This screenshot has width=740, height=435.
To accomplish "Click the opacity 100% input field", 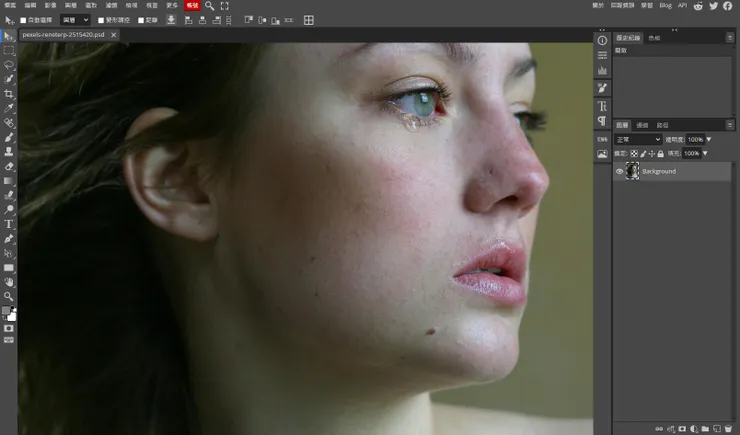I will point(695,140).
